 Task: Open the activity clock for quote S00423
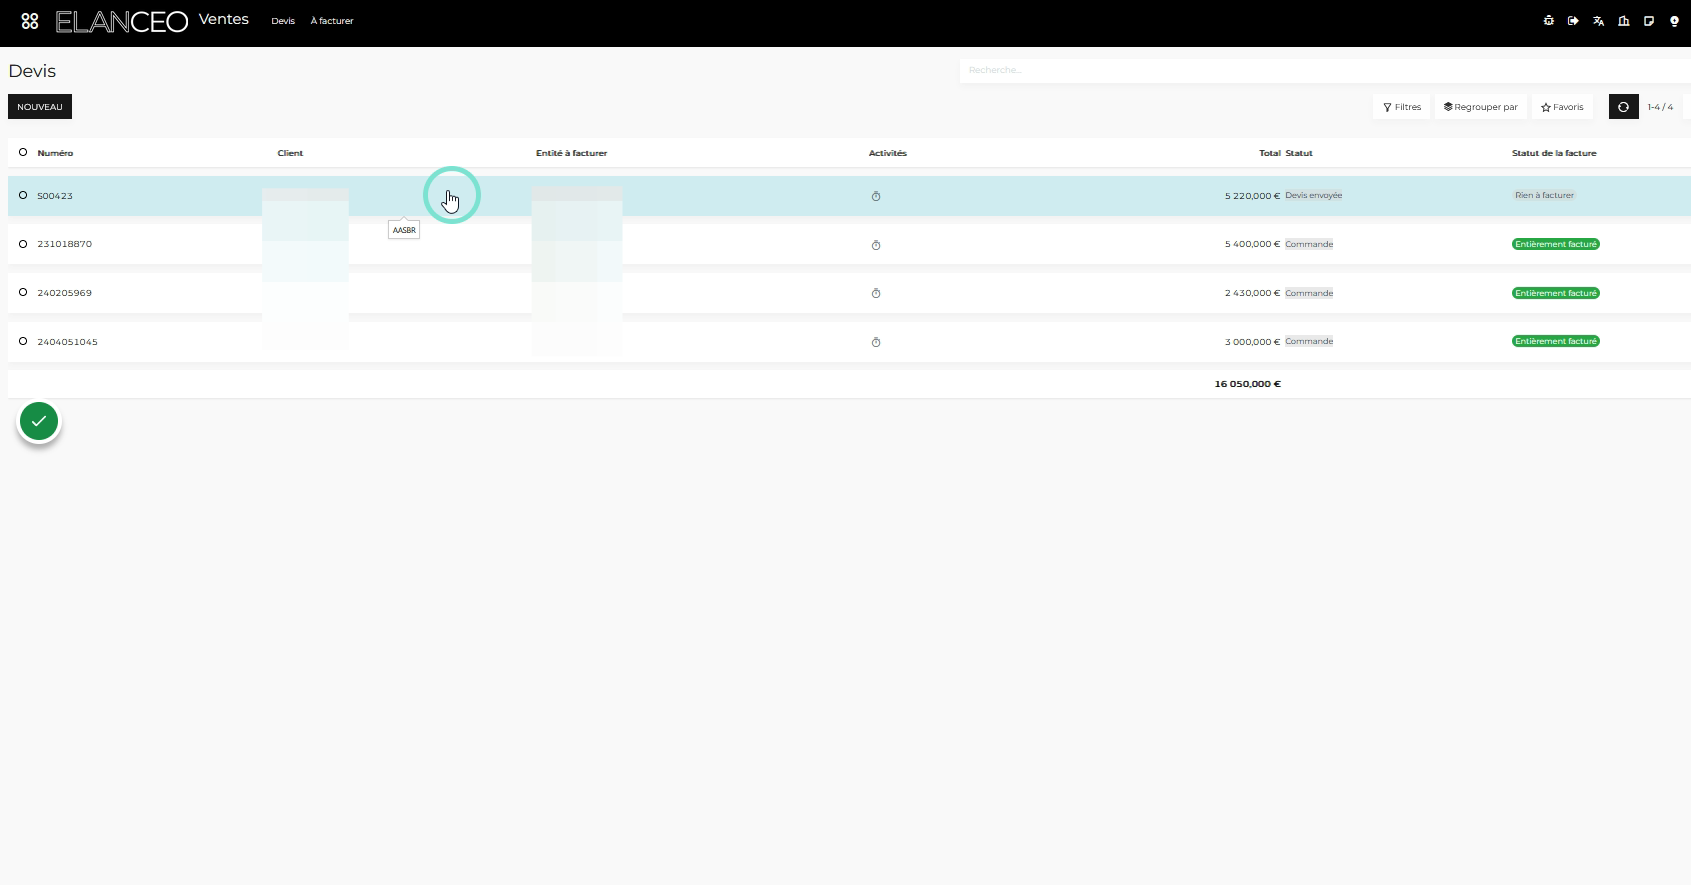coord(876,196)
